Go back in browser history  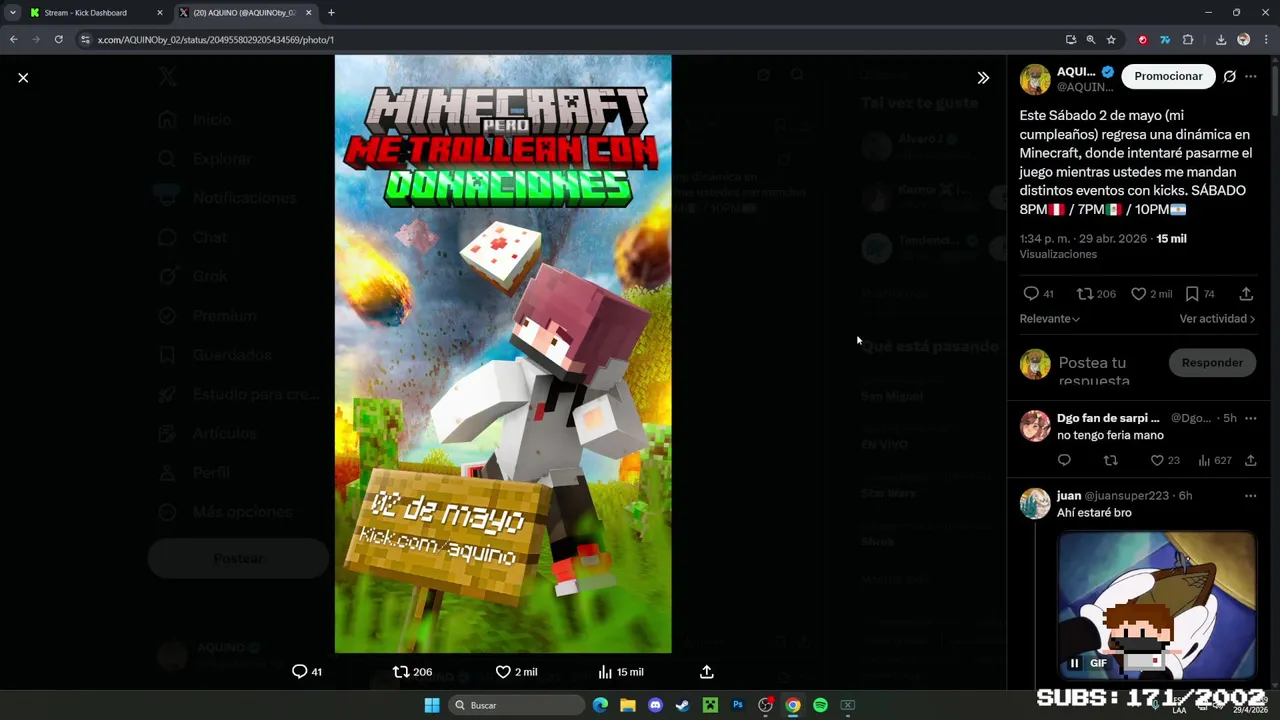(13, 39)
